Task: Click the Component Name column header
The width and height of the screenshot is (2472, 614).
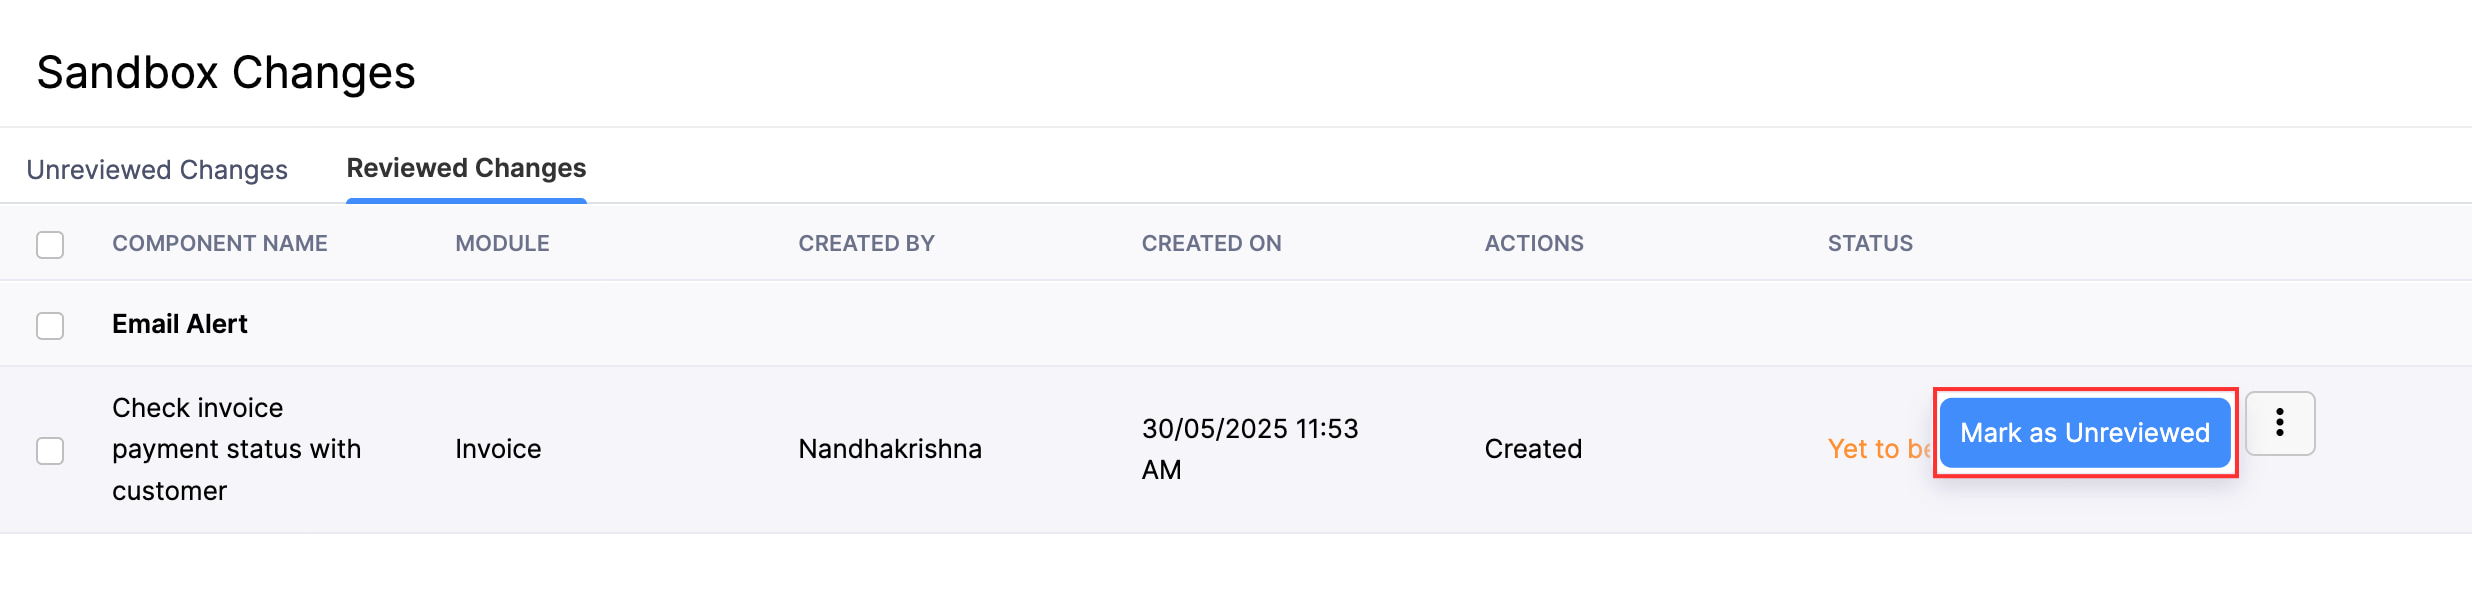Action: (x=220, y=244)
